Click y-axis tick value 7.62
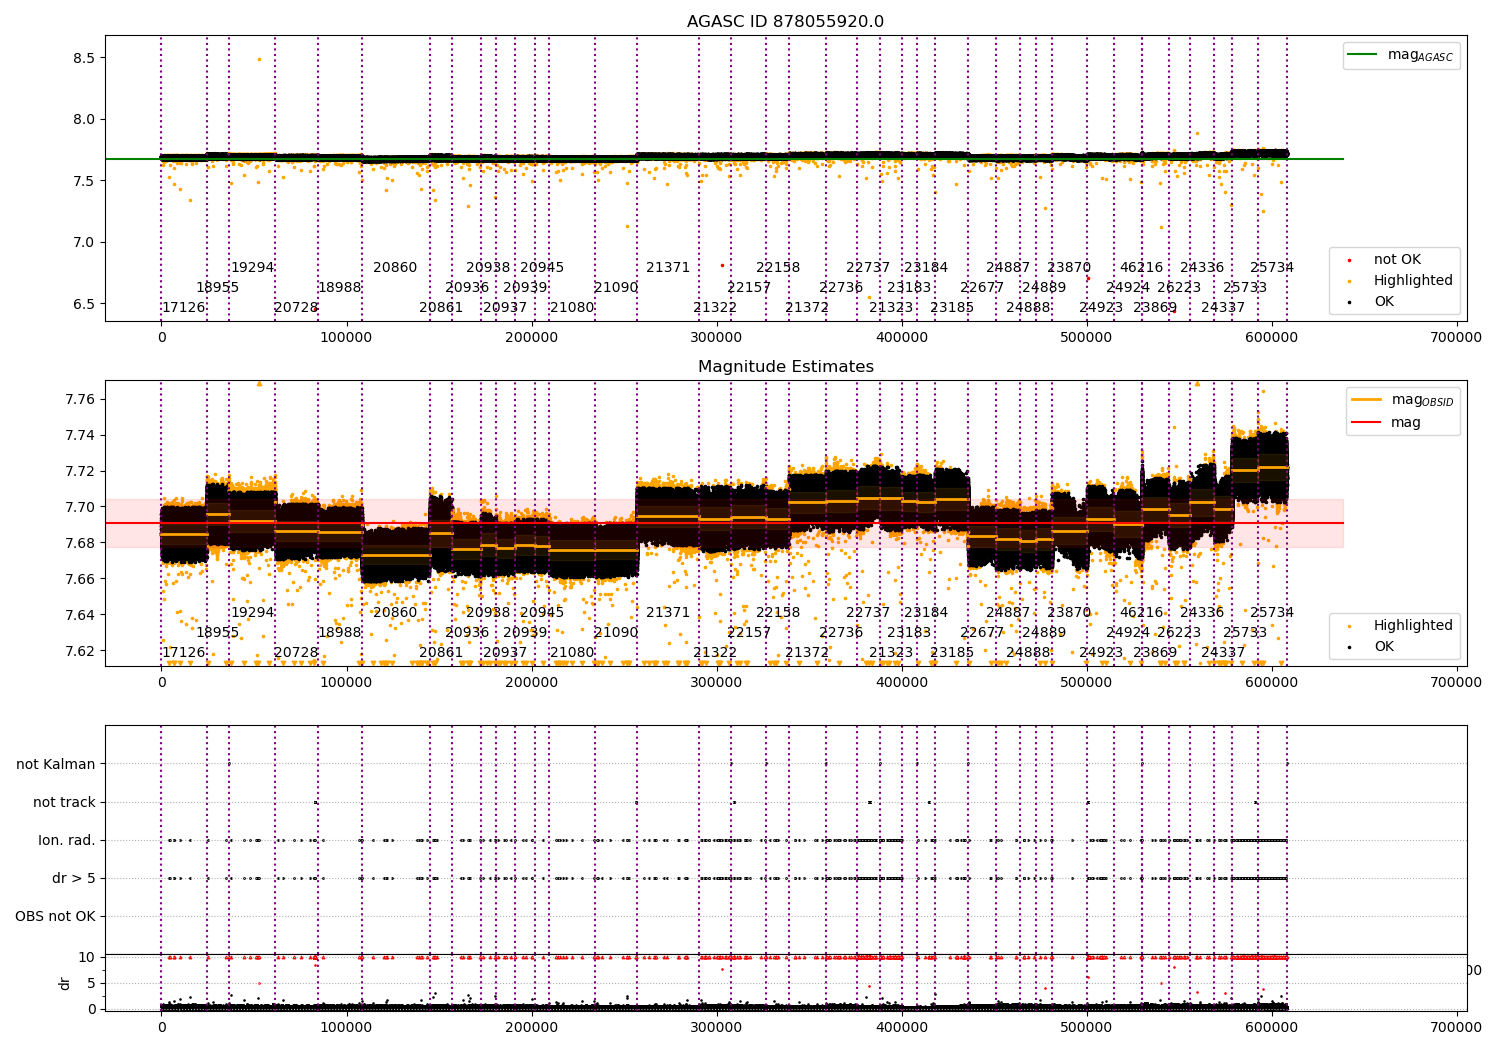 tap(80, 651)
